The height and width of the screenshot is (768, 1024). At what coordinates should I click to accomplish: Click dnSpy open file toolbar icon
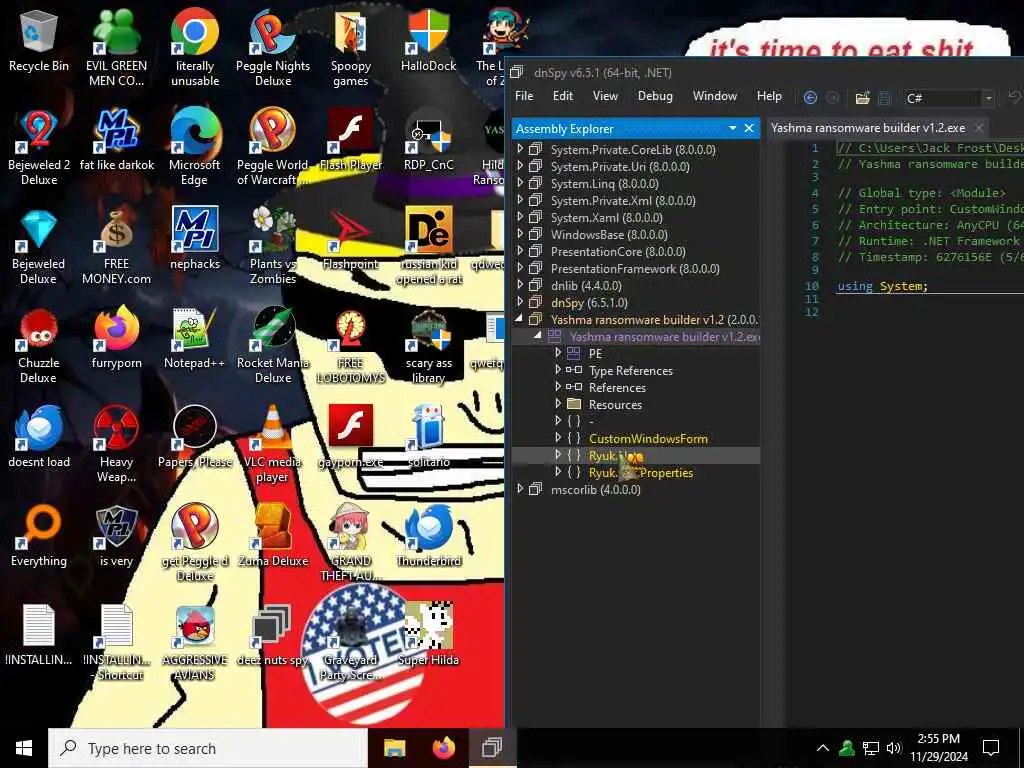point(863,98)
